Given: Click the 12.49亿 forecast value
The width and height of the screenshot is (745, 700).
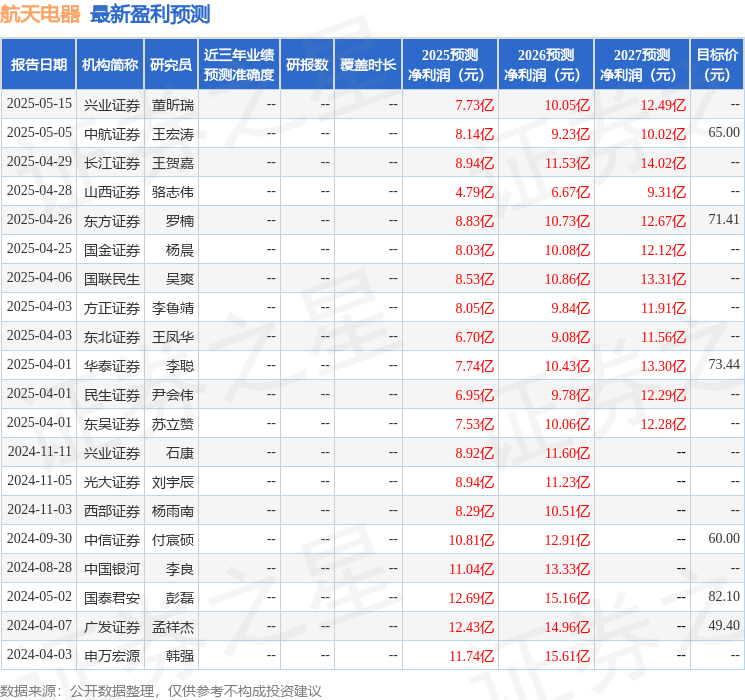Looking at the screenshot, I should (663, 105).
